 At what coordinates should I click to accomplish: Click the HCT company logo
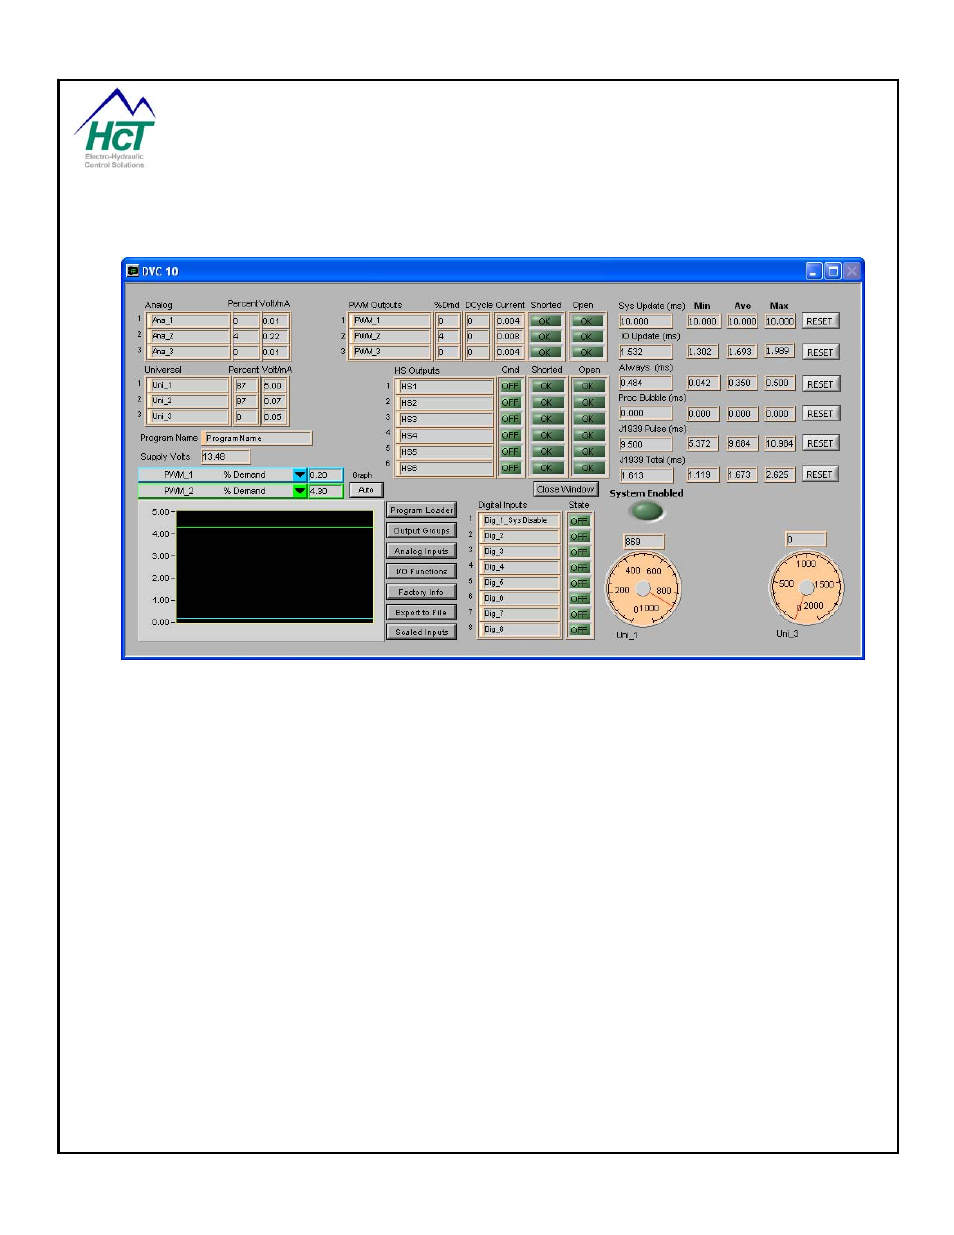(x=115, y=129)
